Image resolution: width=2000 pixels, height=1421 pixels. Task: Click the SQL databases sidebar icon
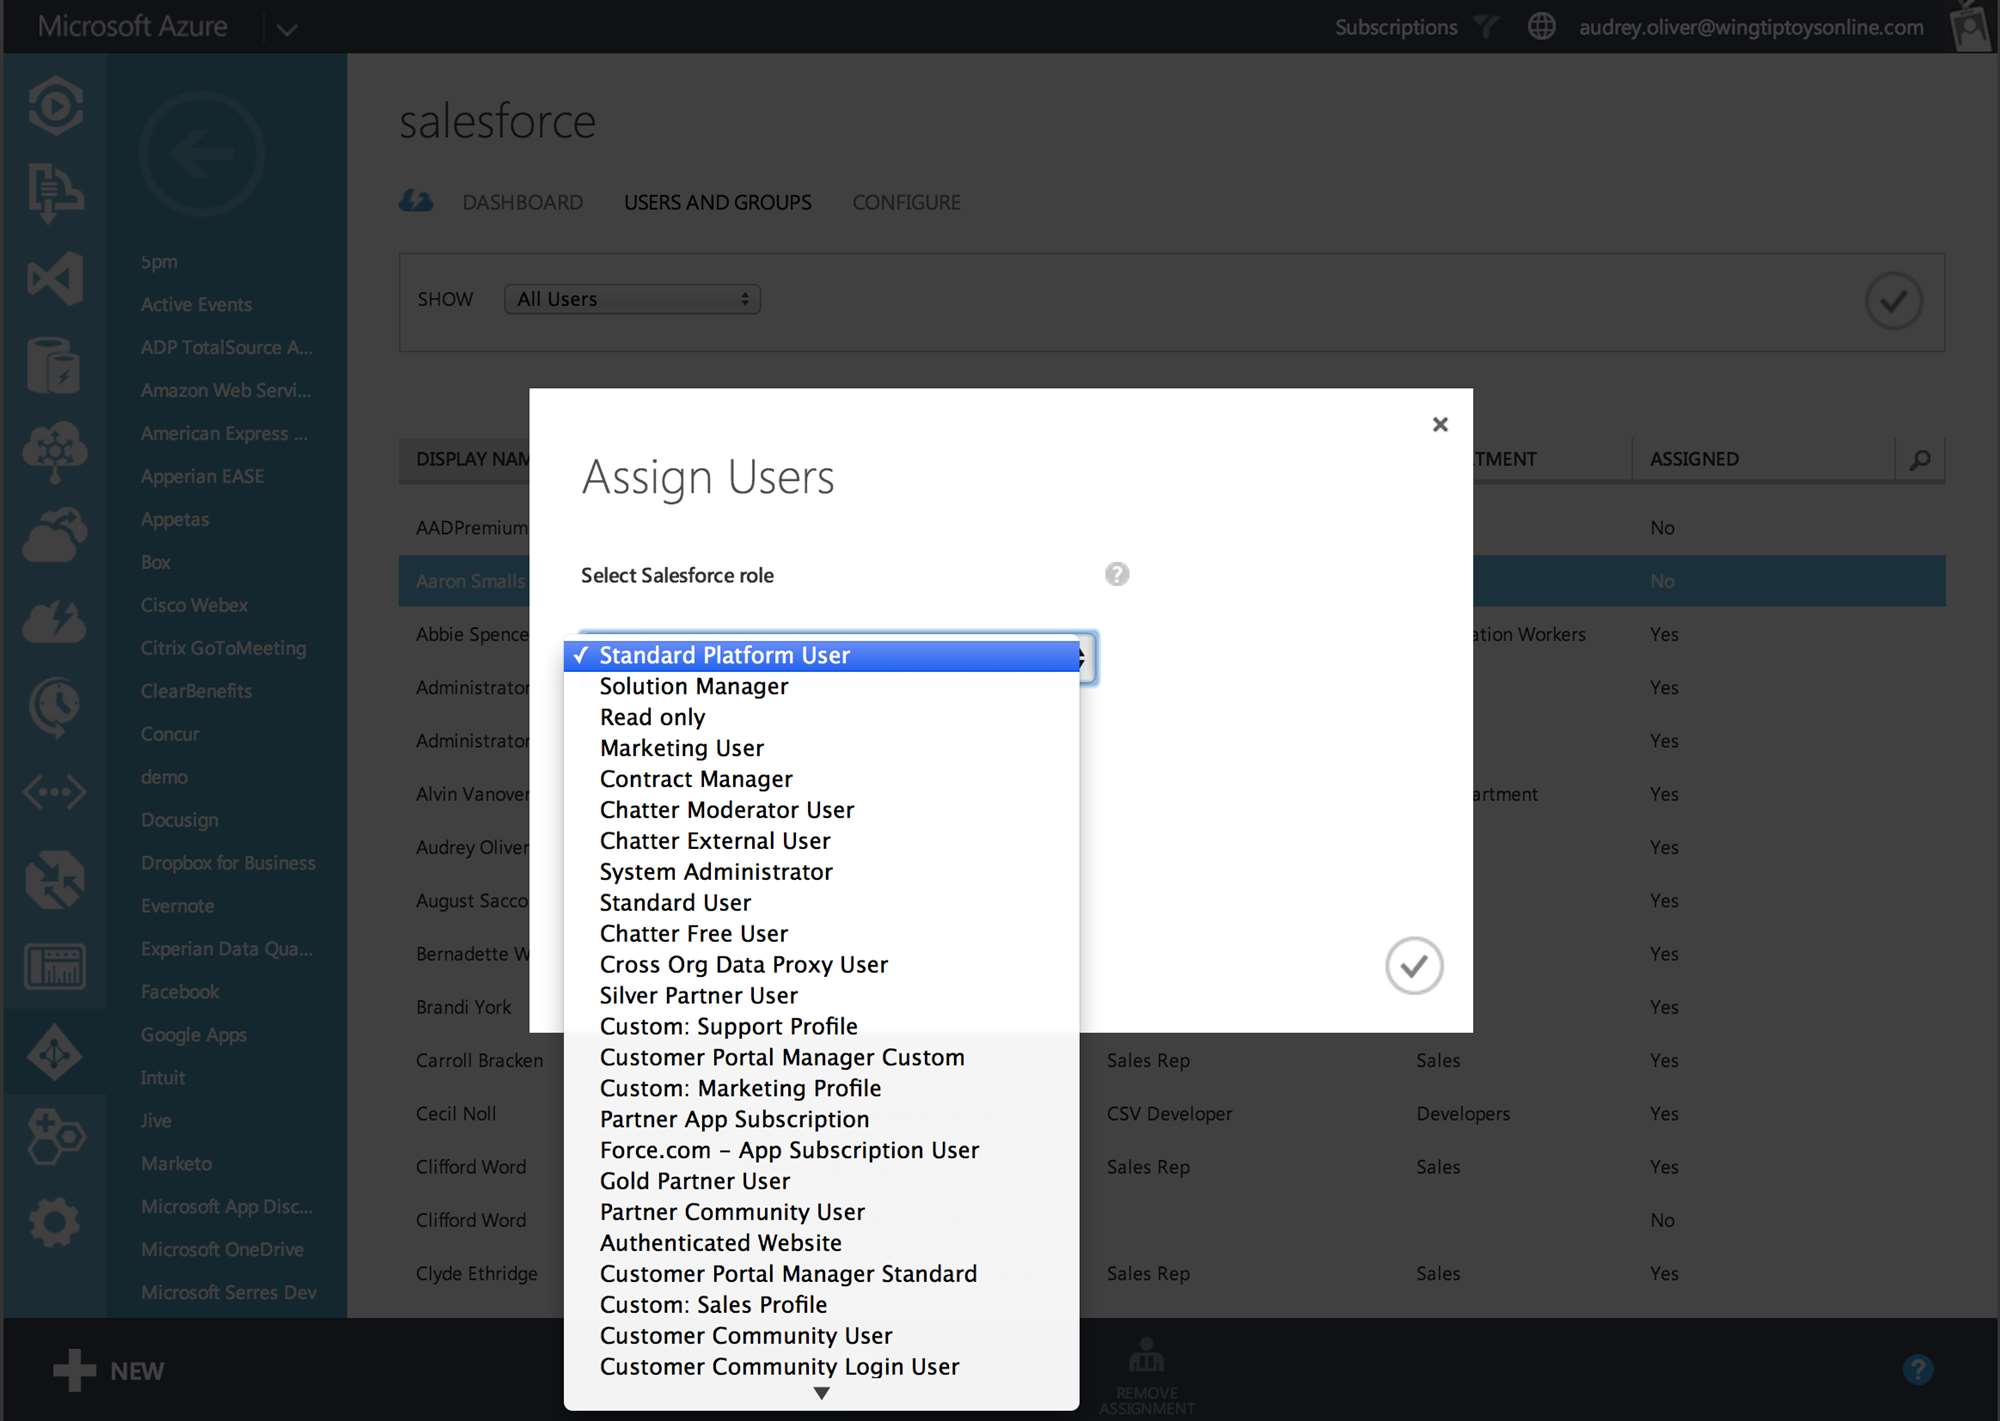pos(55,365)
